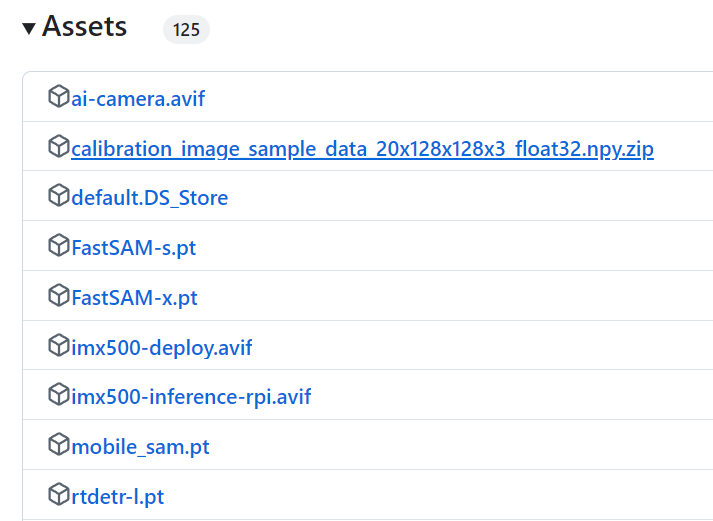Collapse the Assets section triangle

click(x=28, y=28)
